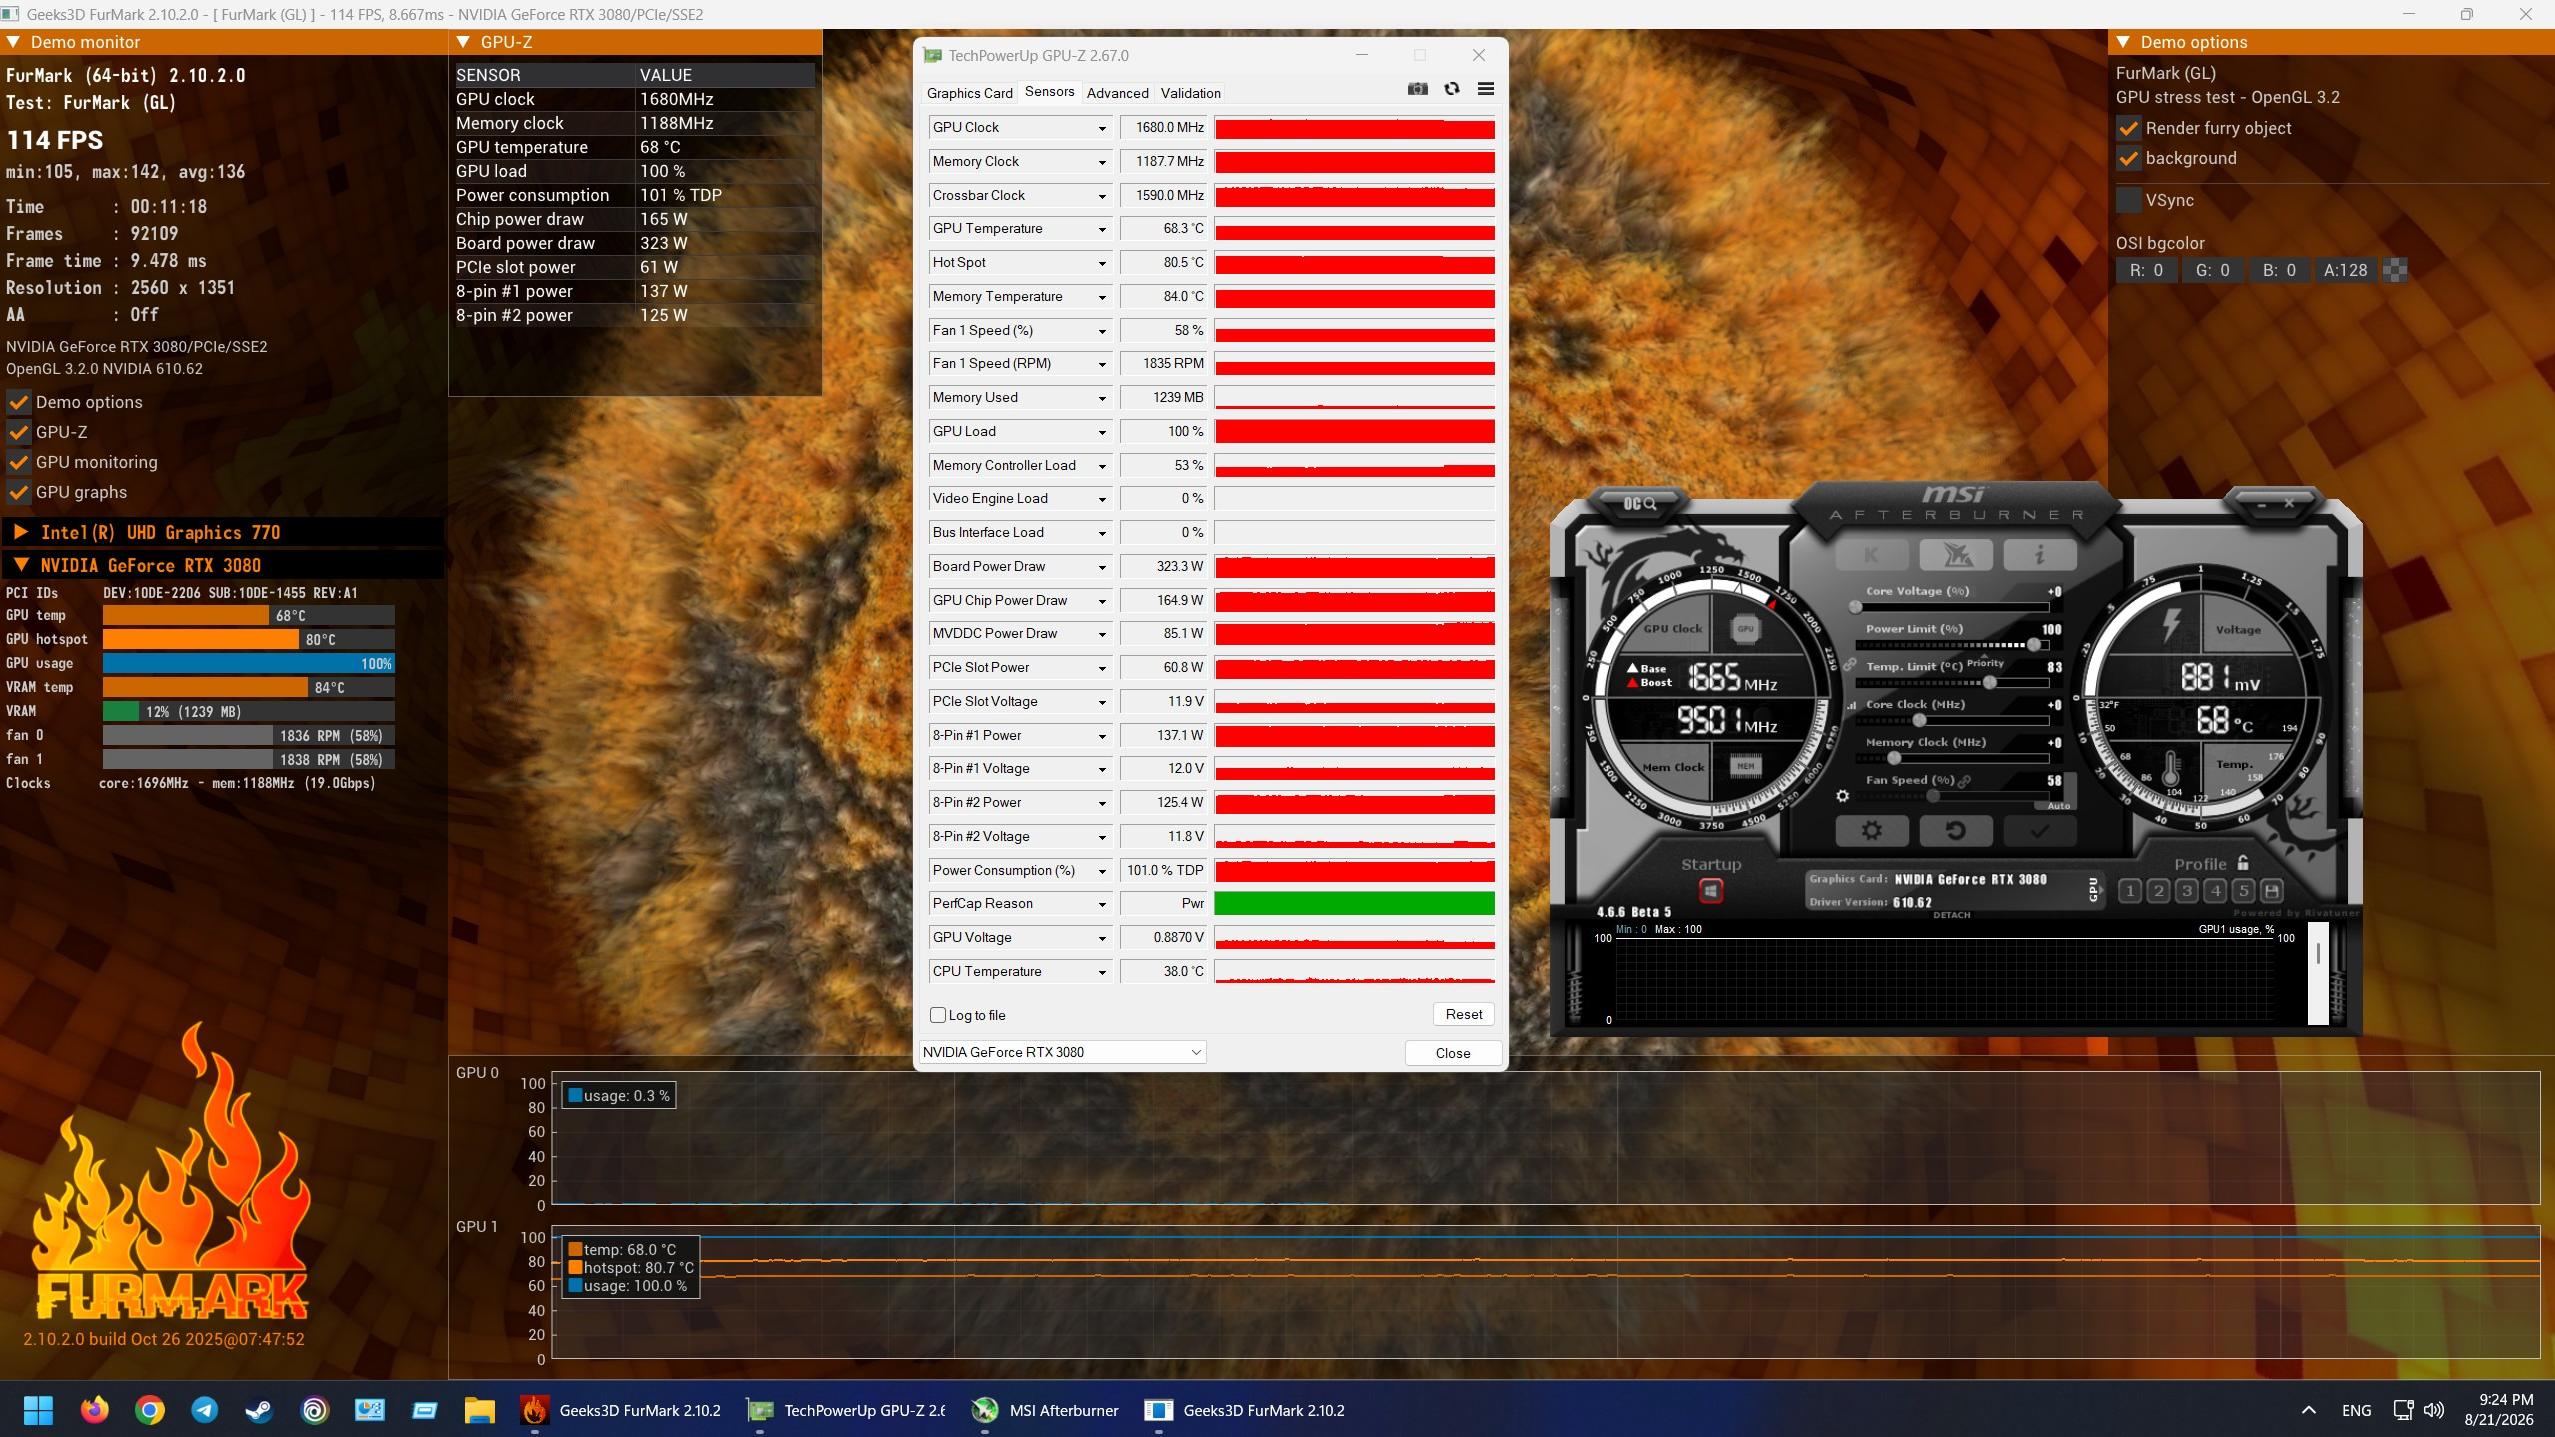Select Afterburner profile slot 1
This screenshot has width=2555, height=1437.
pos(2130,891)
